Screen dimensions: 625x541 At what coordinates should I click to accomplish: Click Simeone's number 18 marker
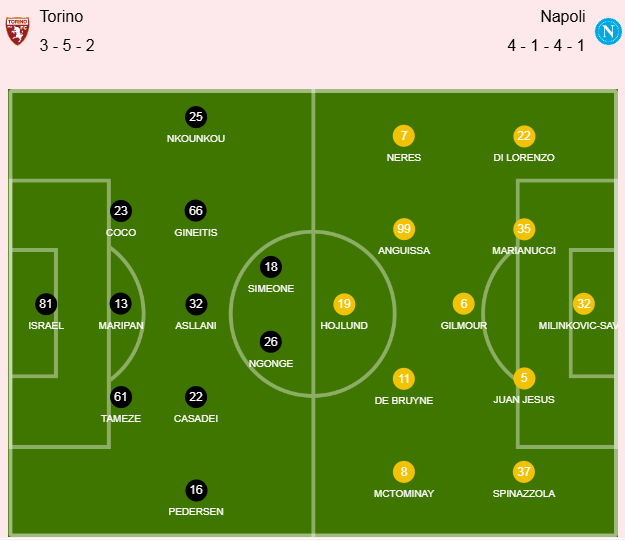point(271,267)
